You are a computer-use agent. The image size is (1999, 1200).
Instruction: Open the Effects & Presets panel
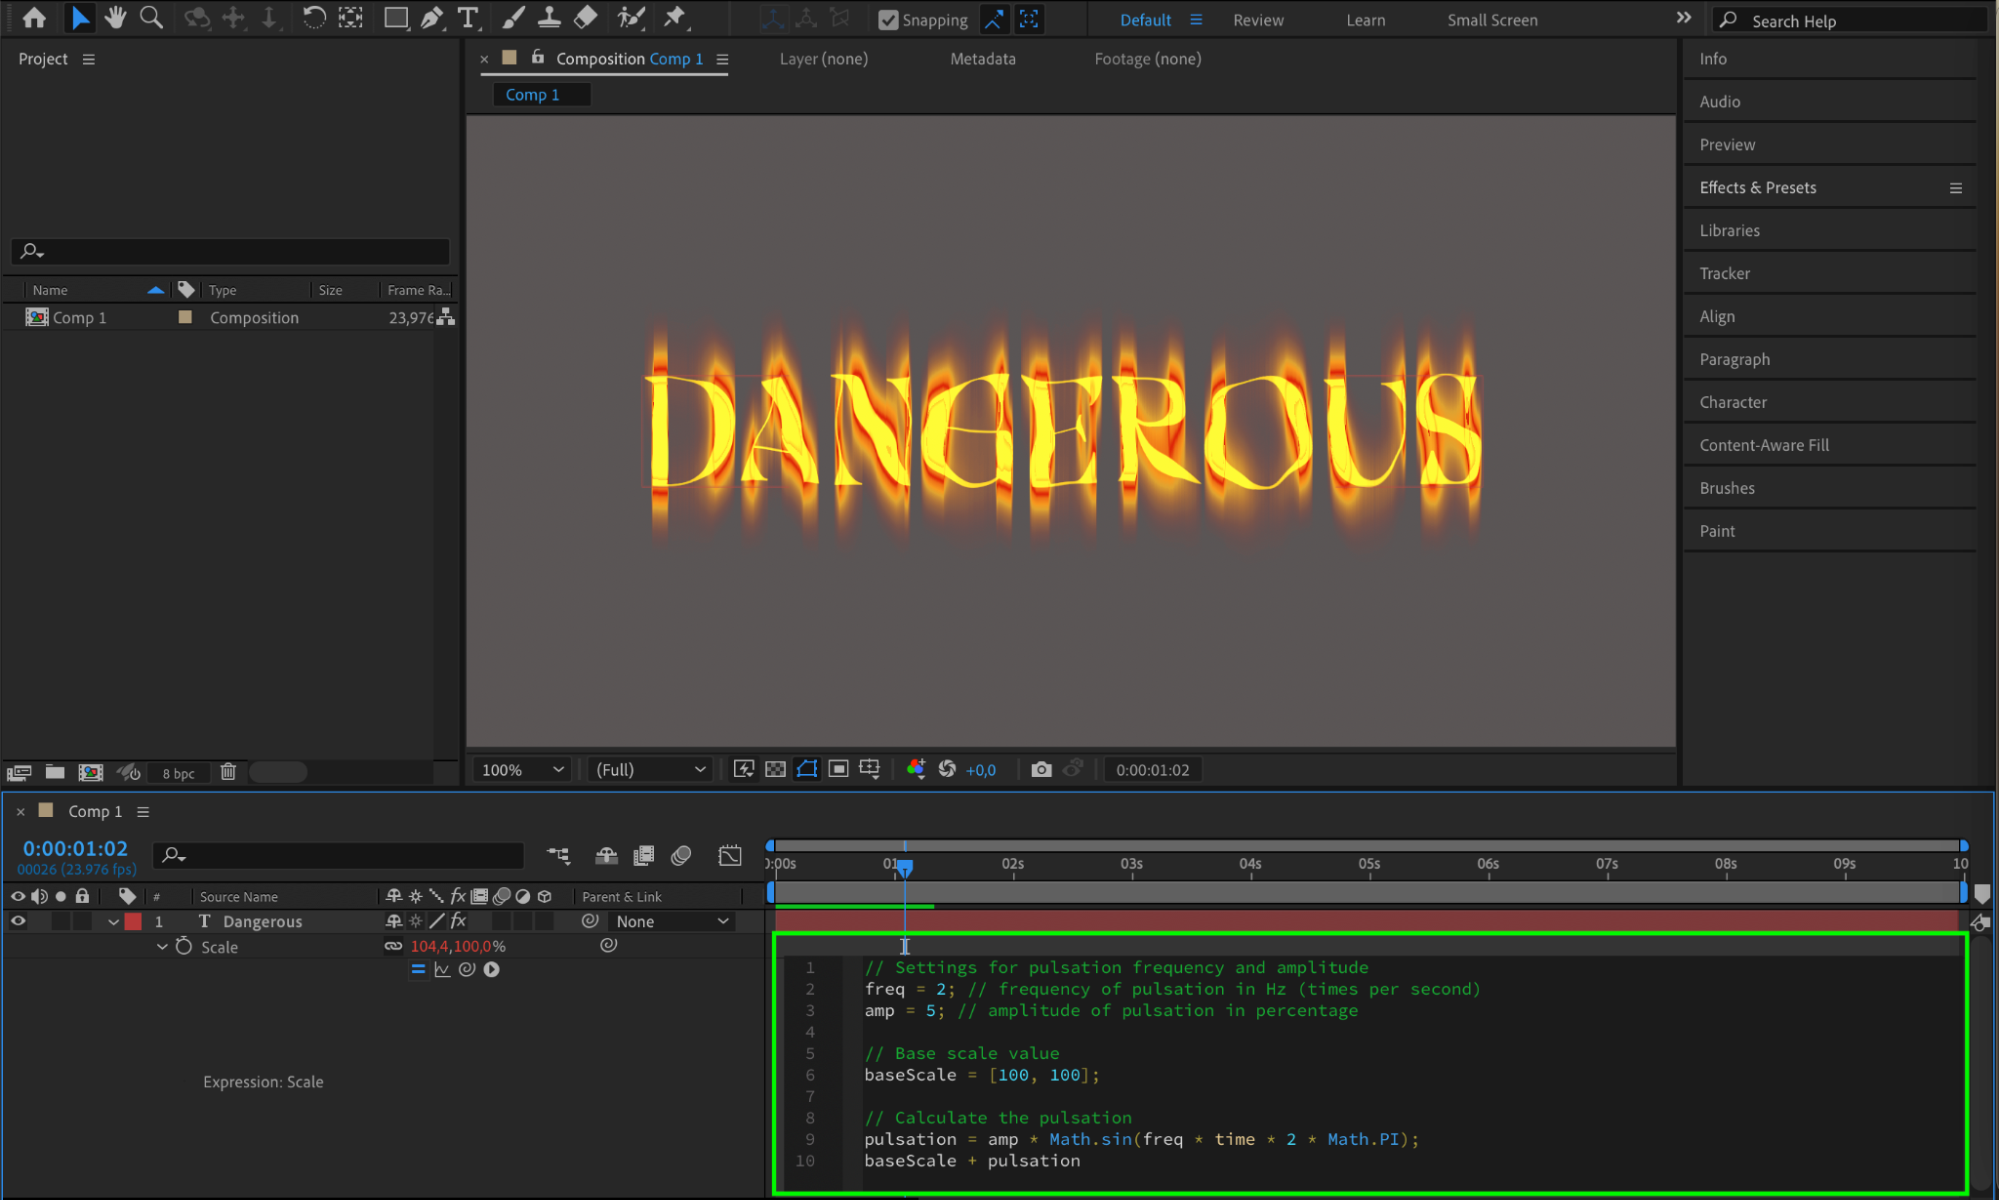click(1757, 188)
